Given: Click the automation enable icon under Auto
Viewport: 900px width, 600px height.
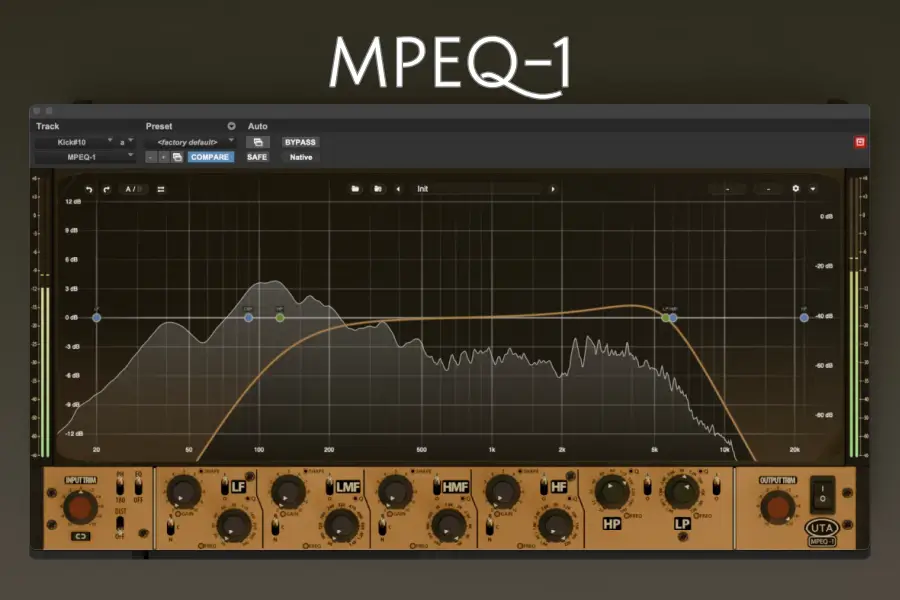Looking at the screenshot, I should pyautogui.click(x=258, y=142).
